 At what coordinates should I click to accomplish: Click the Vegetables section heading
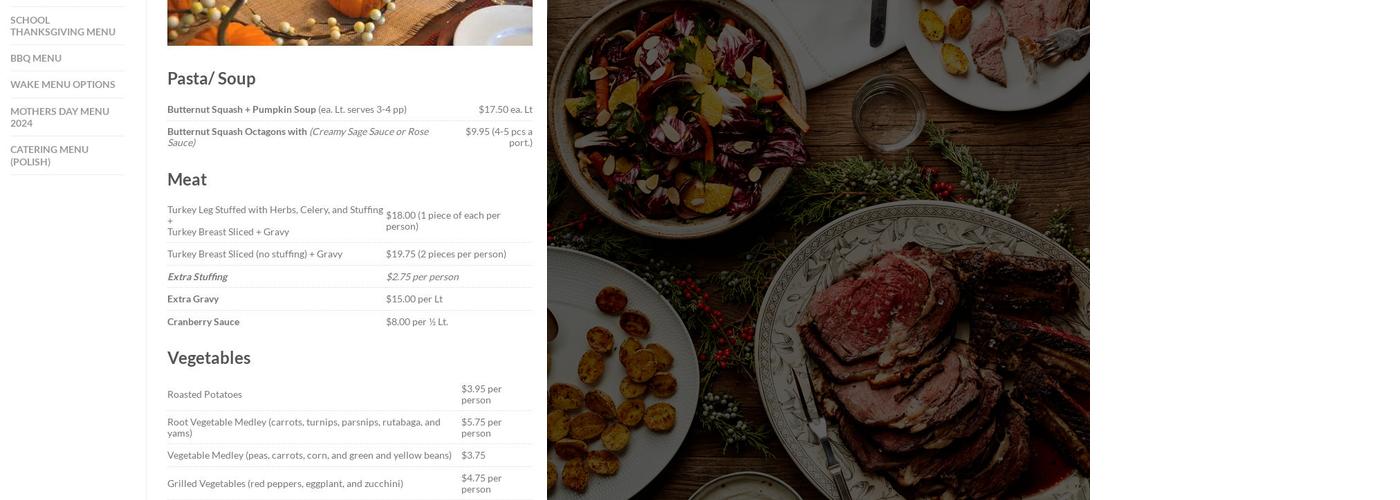(209, 357)
